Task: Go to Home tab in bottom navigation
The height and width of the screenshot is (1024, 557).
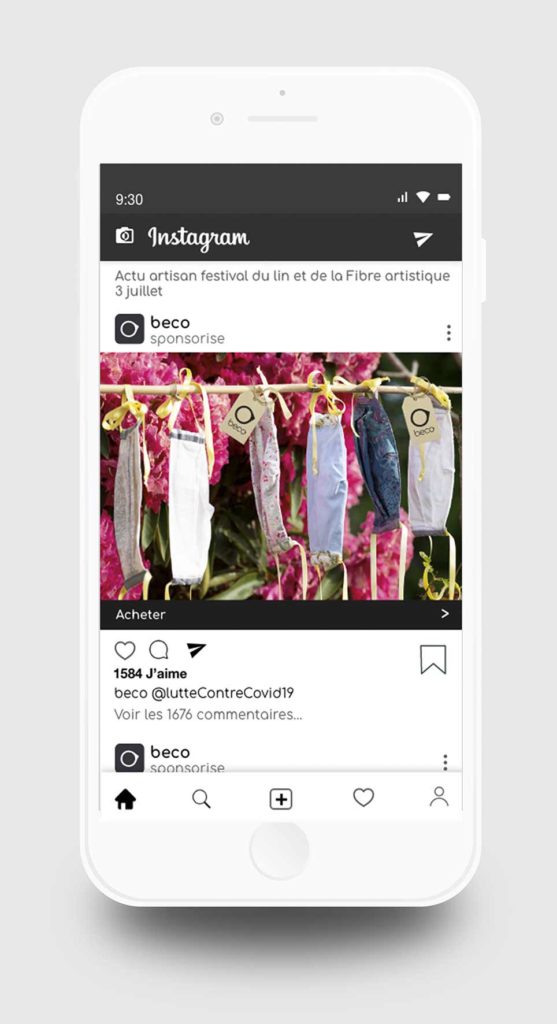Action: (125, 798)
